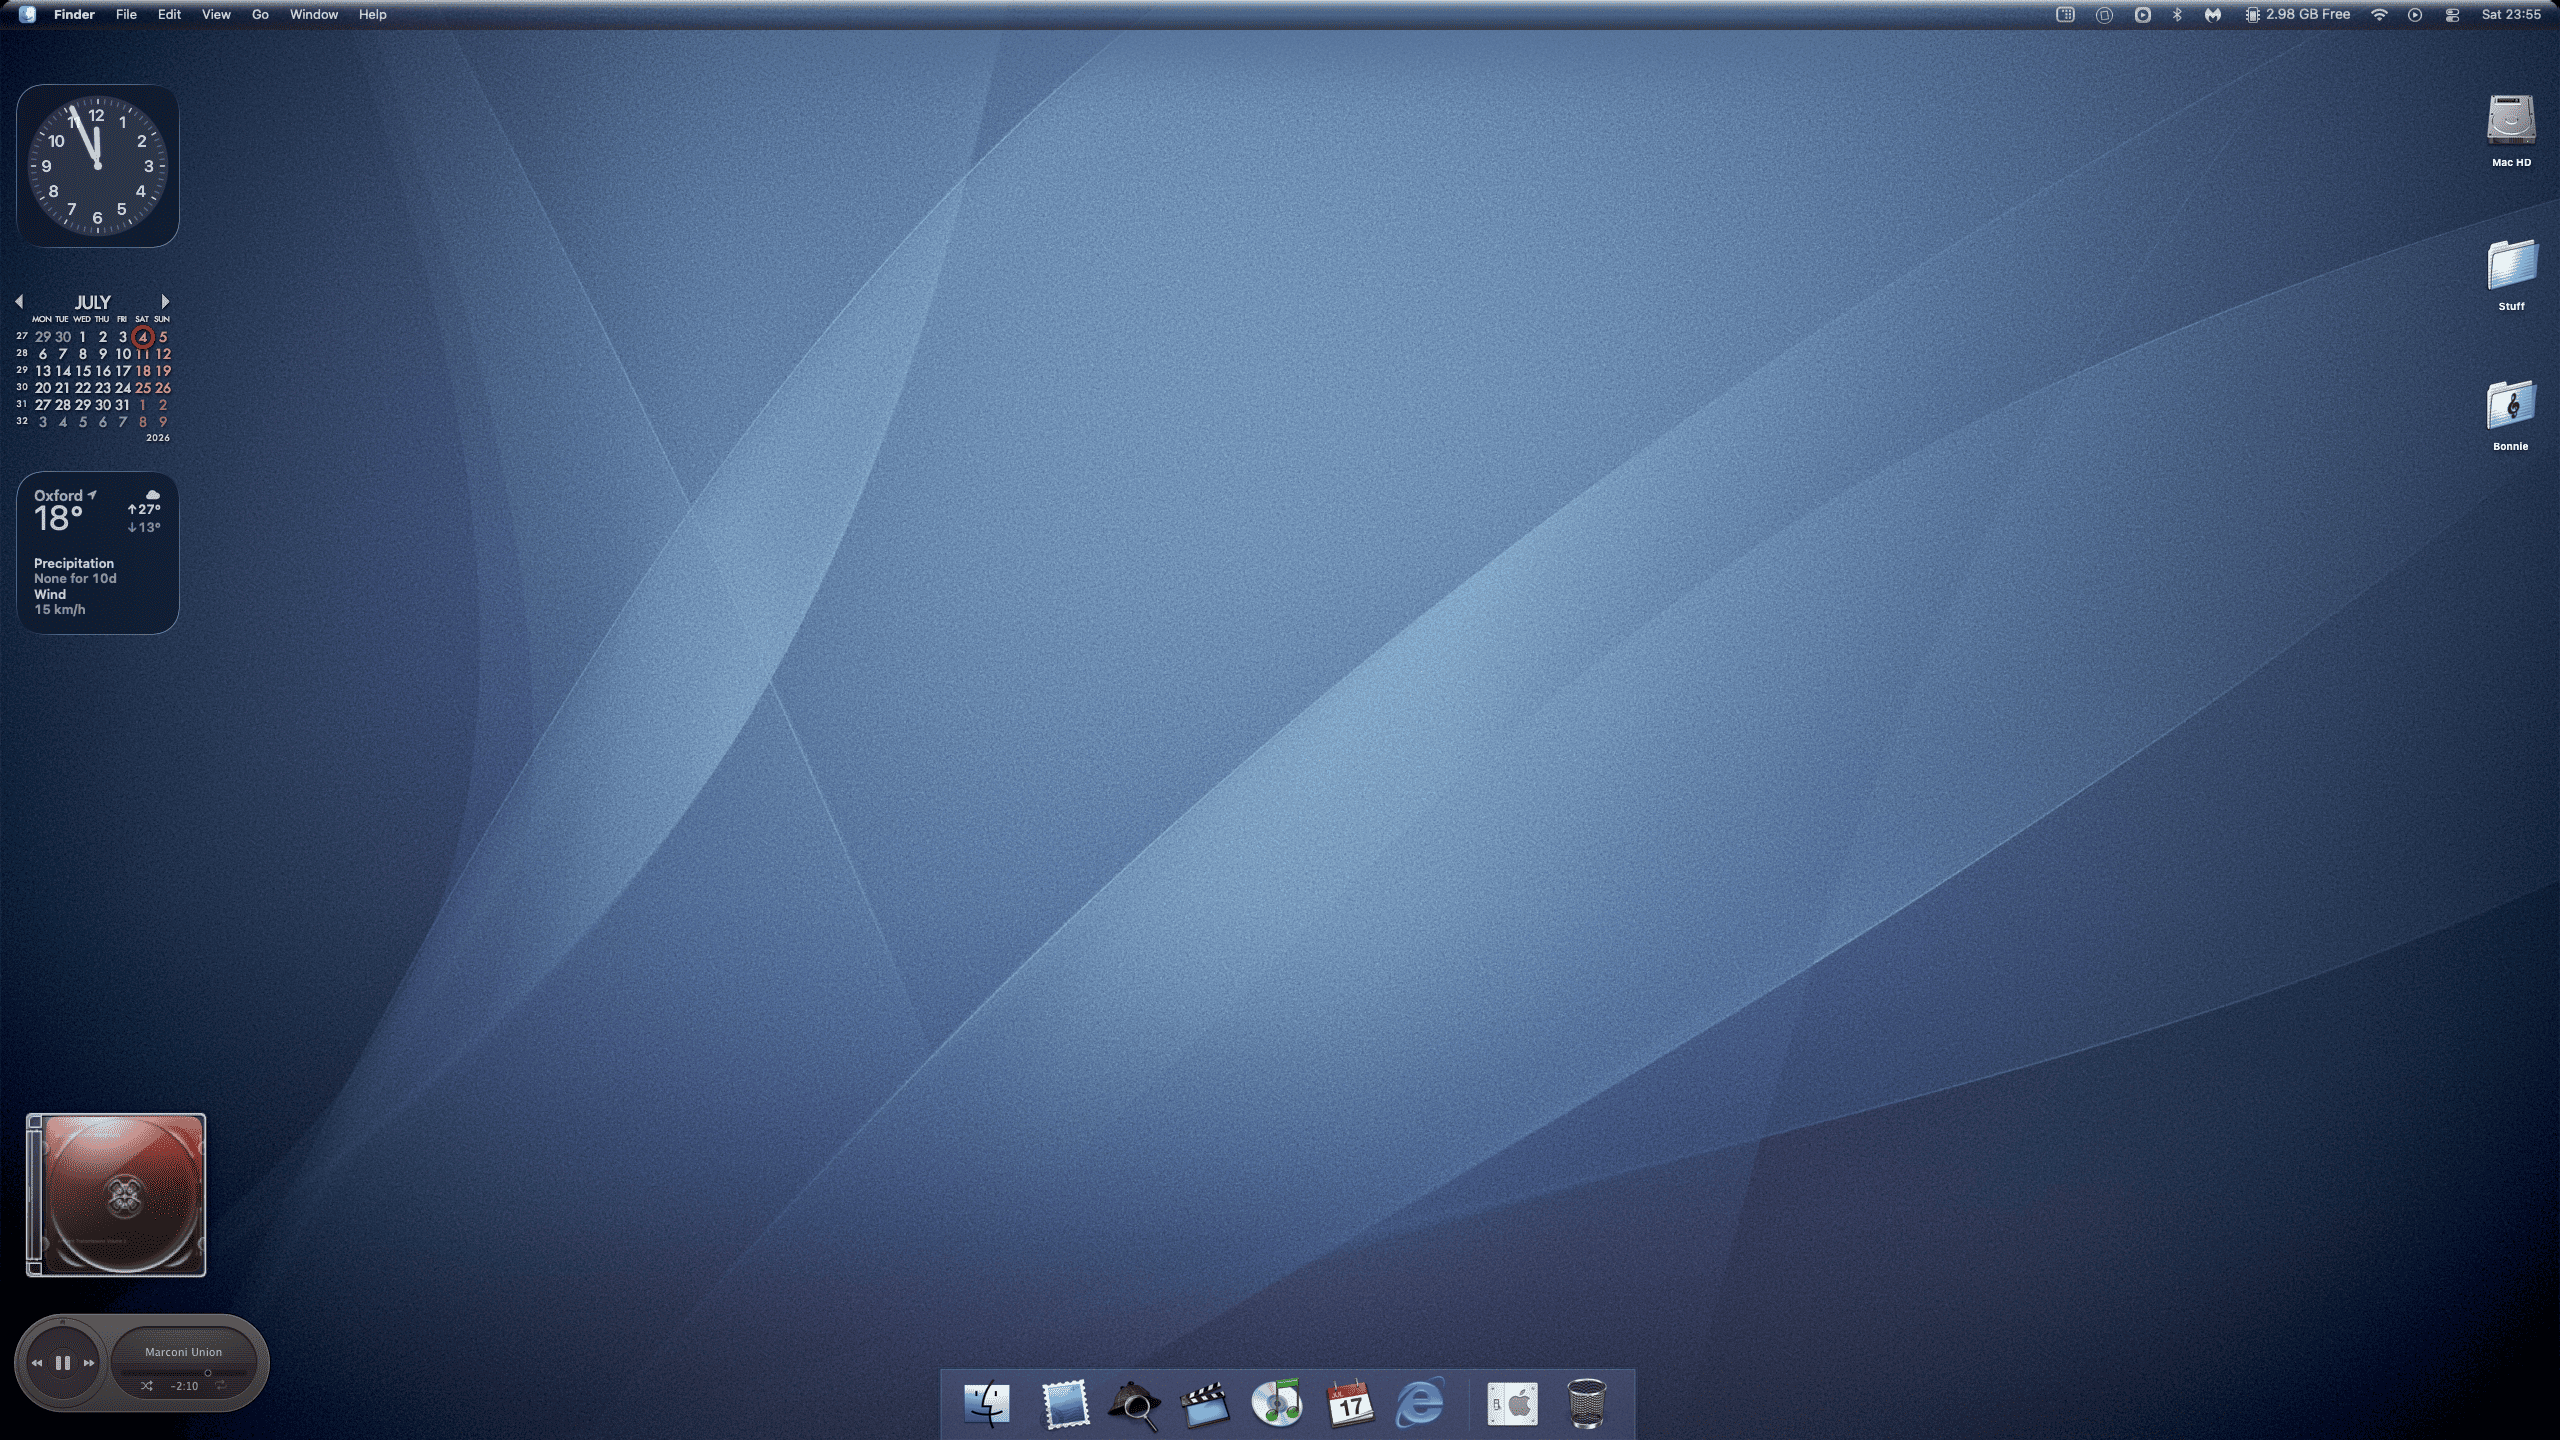2560x1440 pixels.
Task: Open the Trash in dock
Action: pos(1586,1403)
